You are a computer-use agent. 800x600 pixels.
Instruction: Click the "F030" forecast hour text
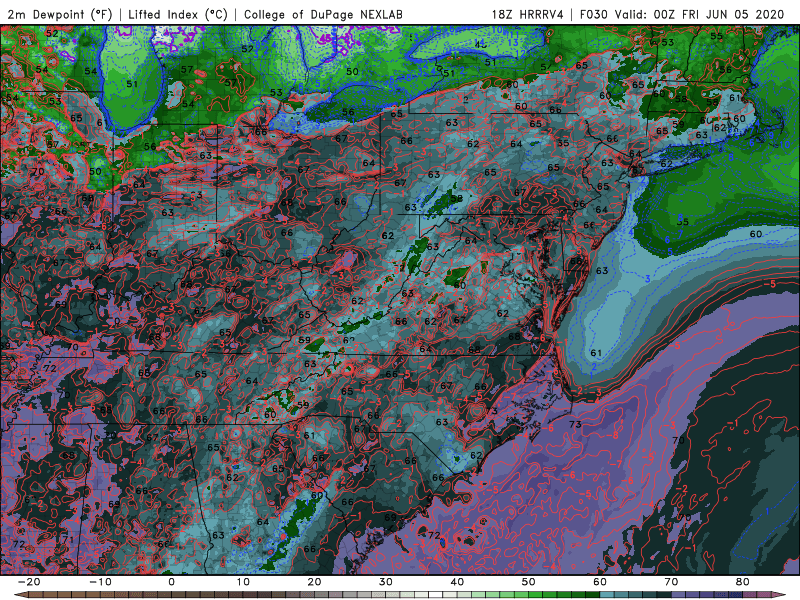[x=594, y=14]
